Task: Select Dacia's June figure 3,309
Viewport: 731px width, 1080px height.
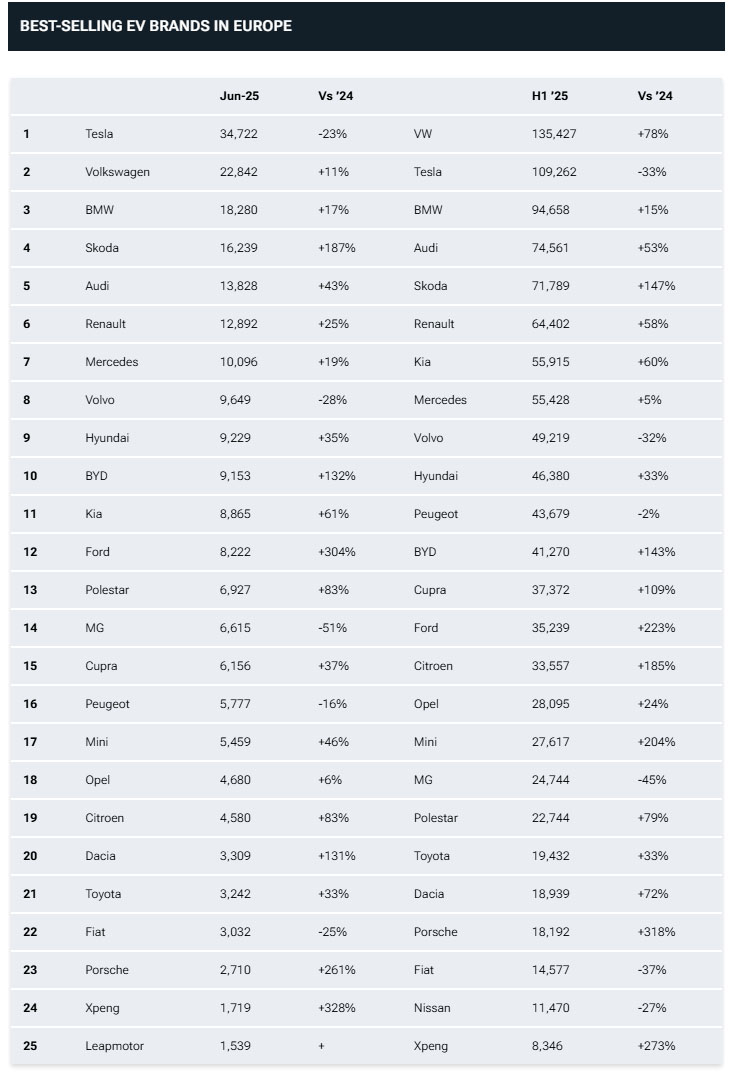Action: pyautogui.click(x=236, y=856)
